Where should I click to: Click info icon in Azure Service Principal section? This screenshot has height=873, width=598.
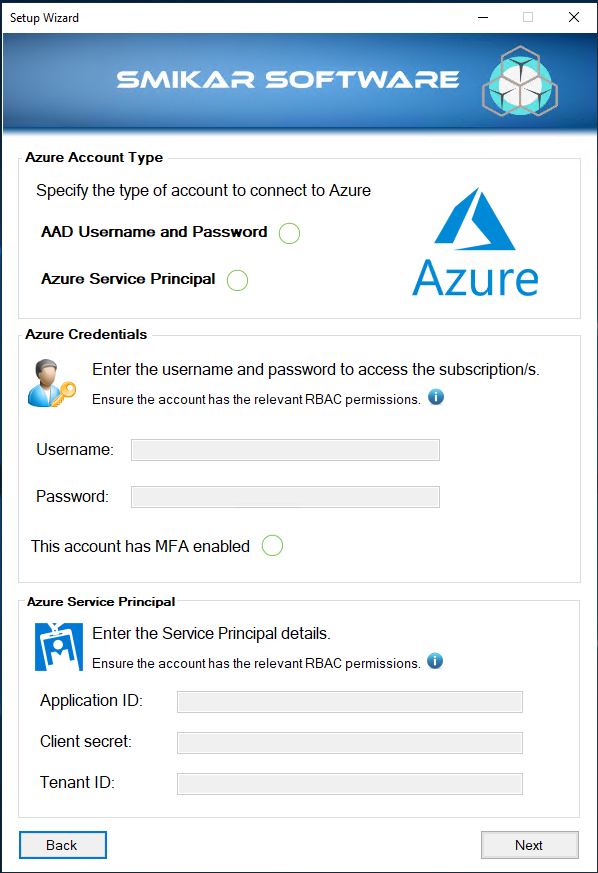[435, 661]
